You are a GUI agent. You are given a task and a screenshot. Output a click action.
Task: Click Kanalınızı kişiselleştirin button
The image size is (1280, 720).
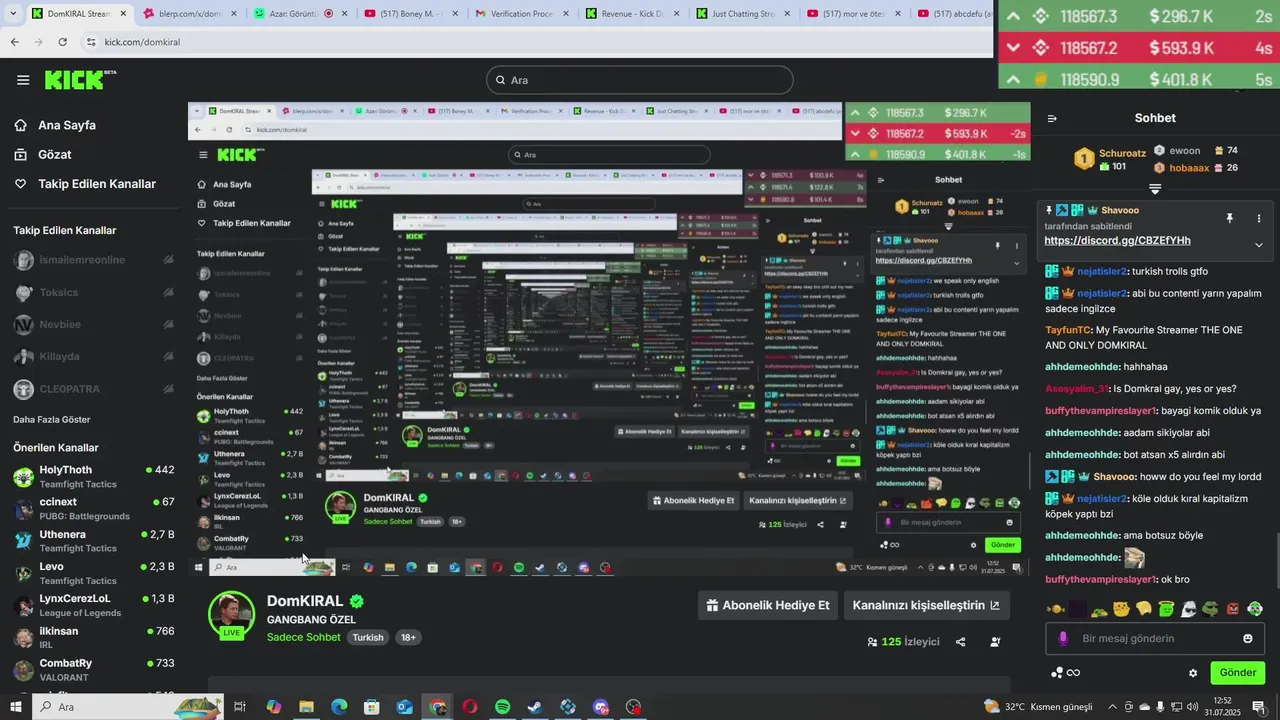point(926,605)
